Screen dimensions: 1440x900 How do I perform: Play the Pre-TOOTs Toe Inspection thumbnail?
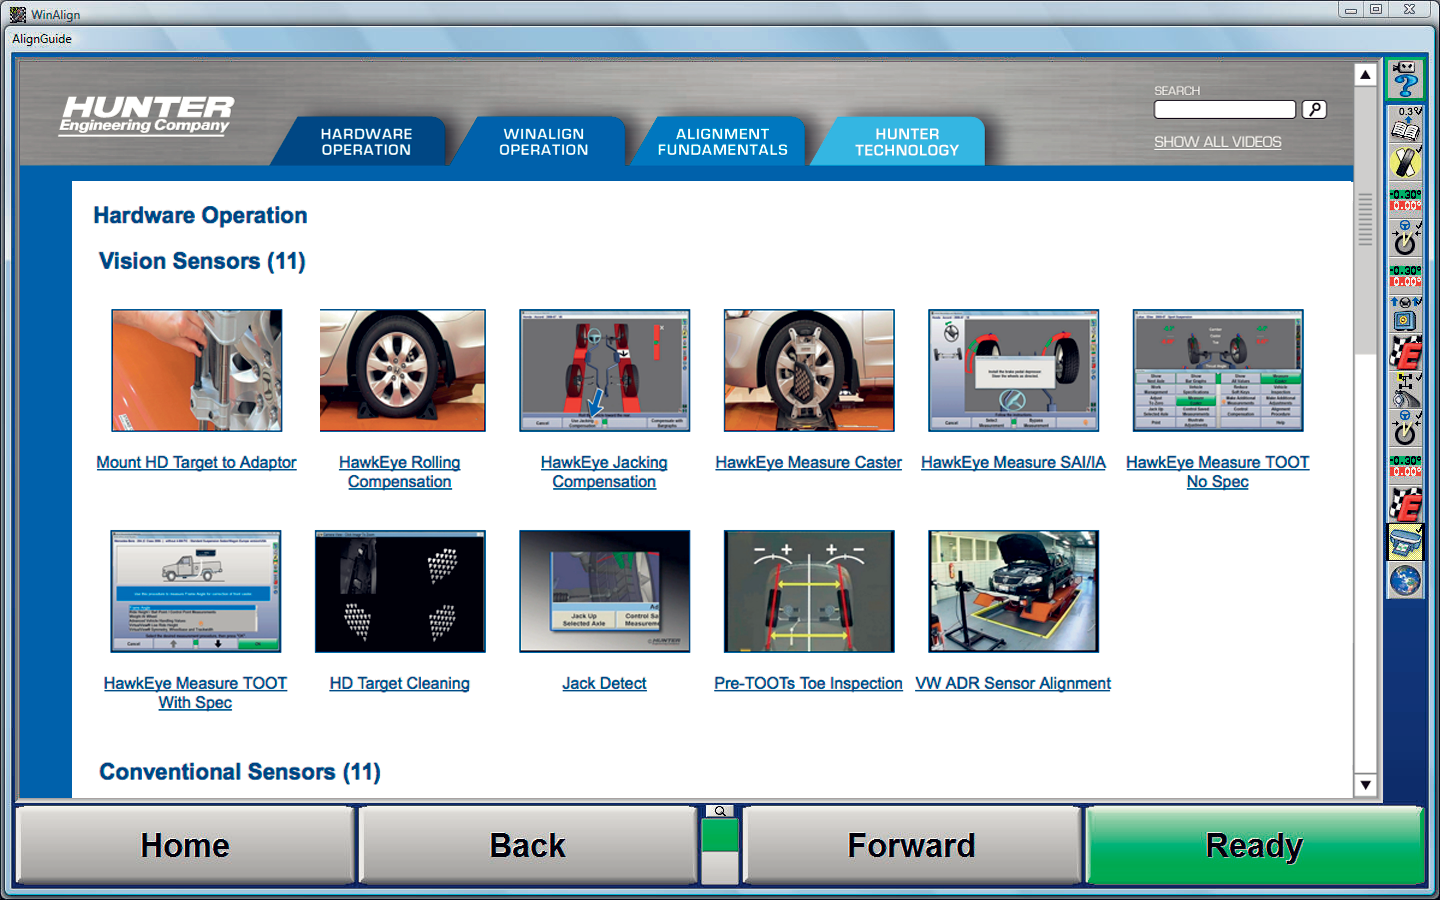(809, 591)
